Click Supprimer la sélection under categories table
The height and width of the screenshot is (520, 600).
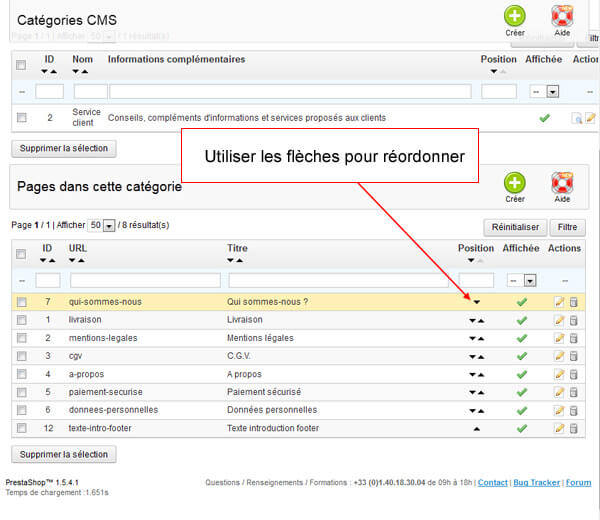[64, 148]
